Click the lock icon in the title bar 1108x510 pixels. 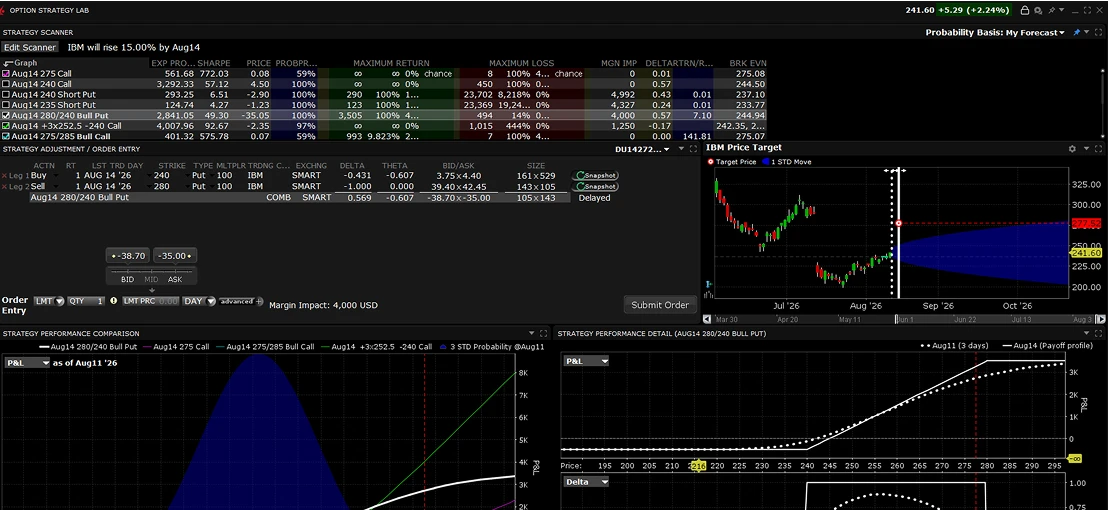tap(1025, 11)
